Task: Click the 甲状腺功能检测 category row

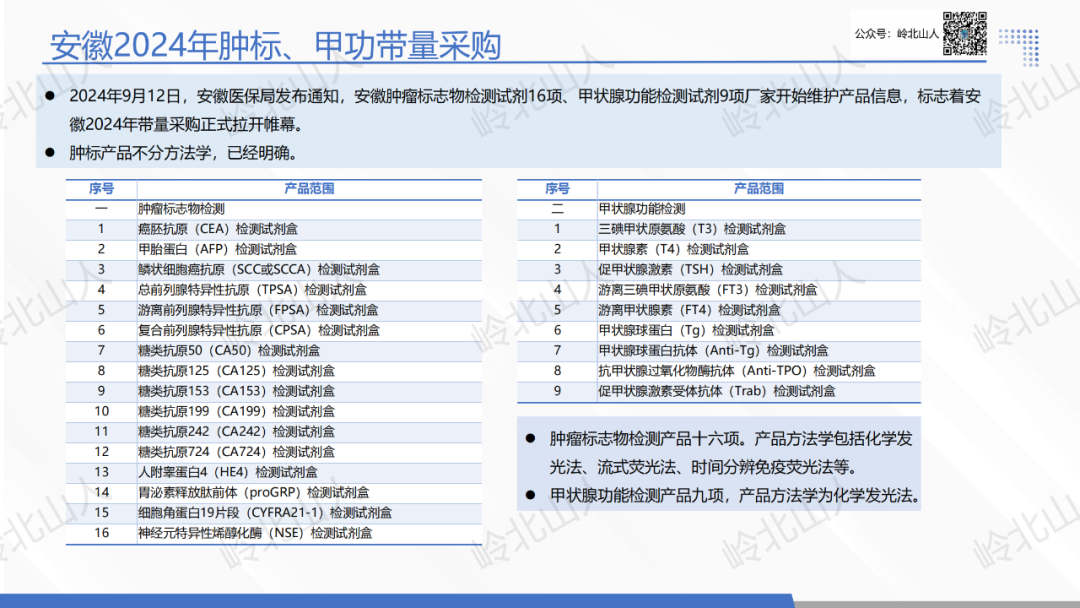Action: click(719, 209)
